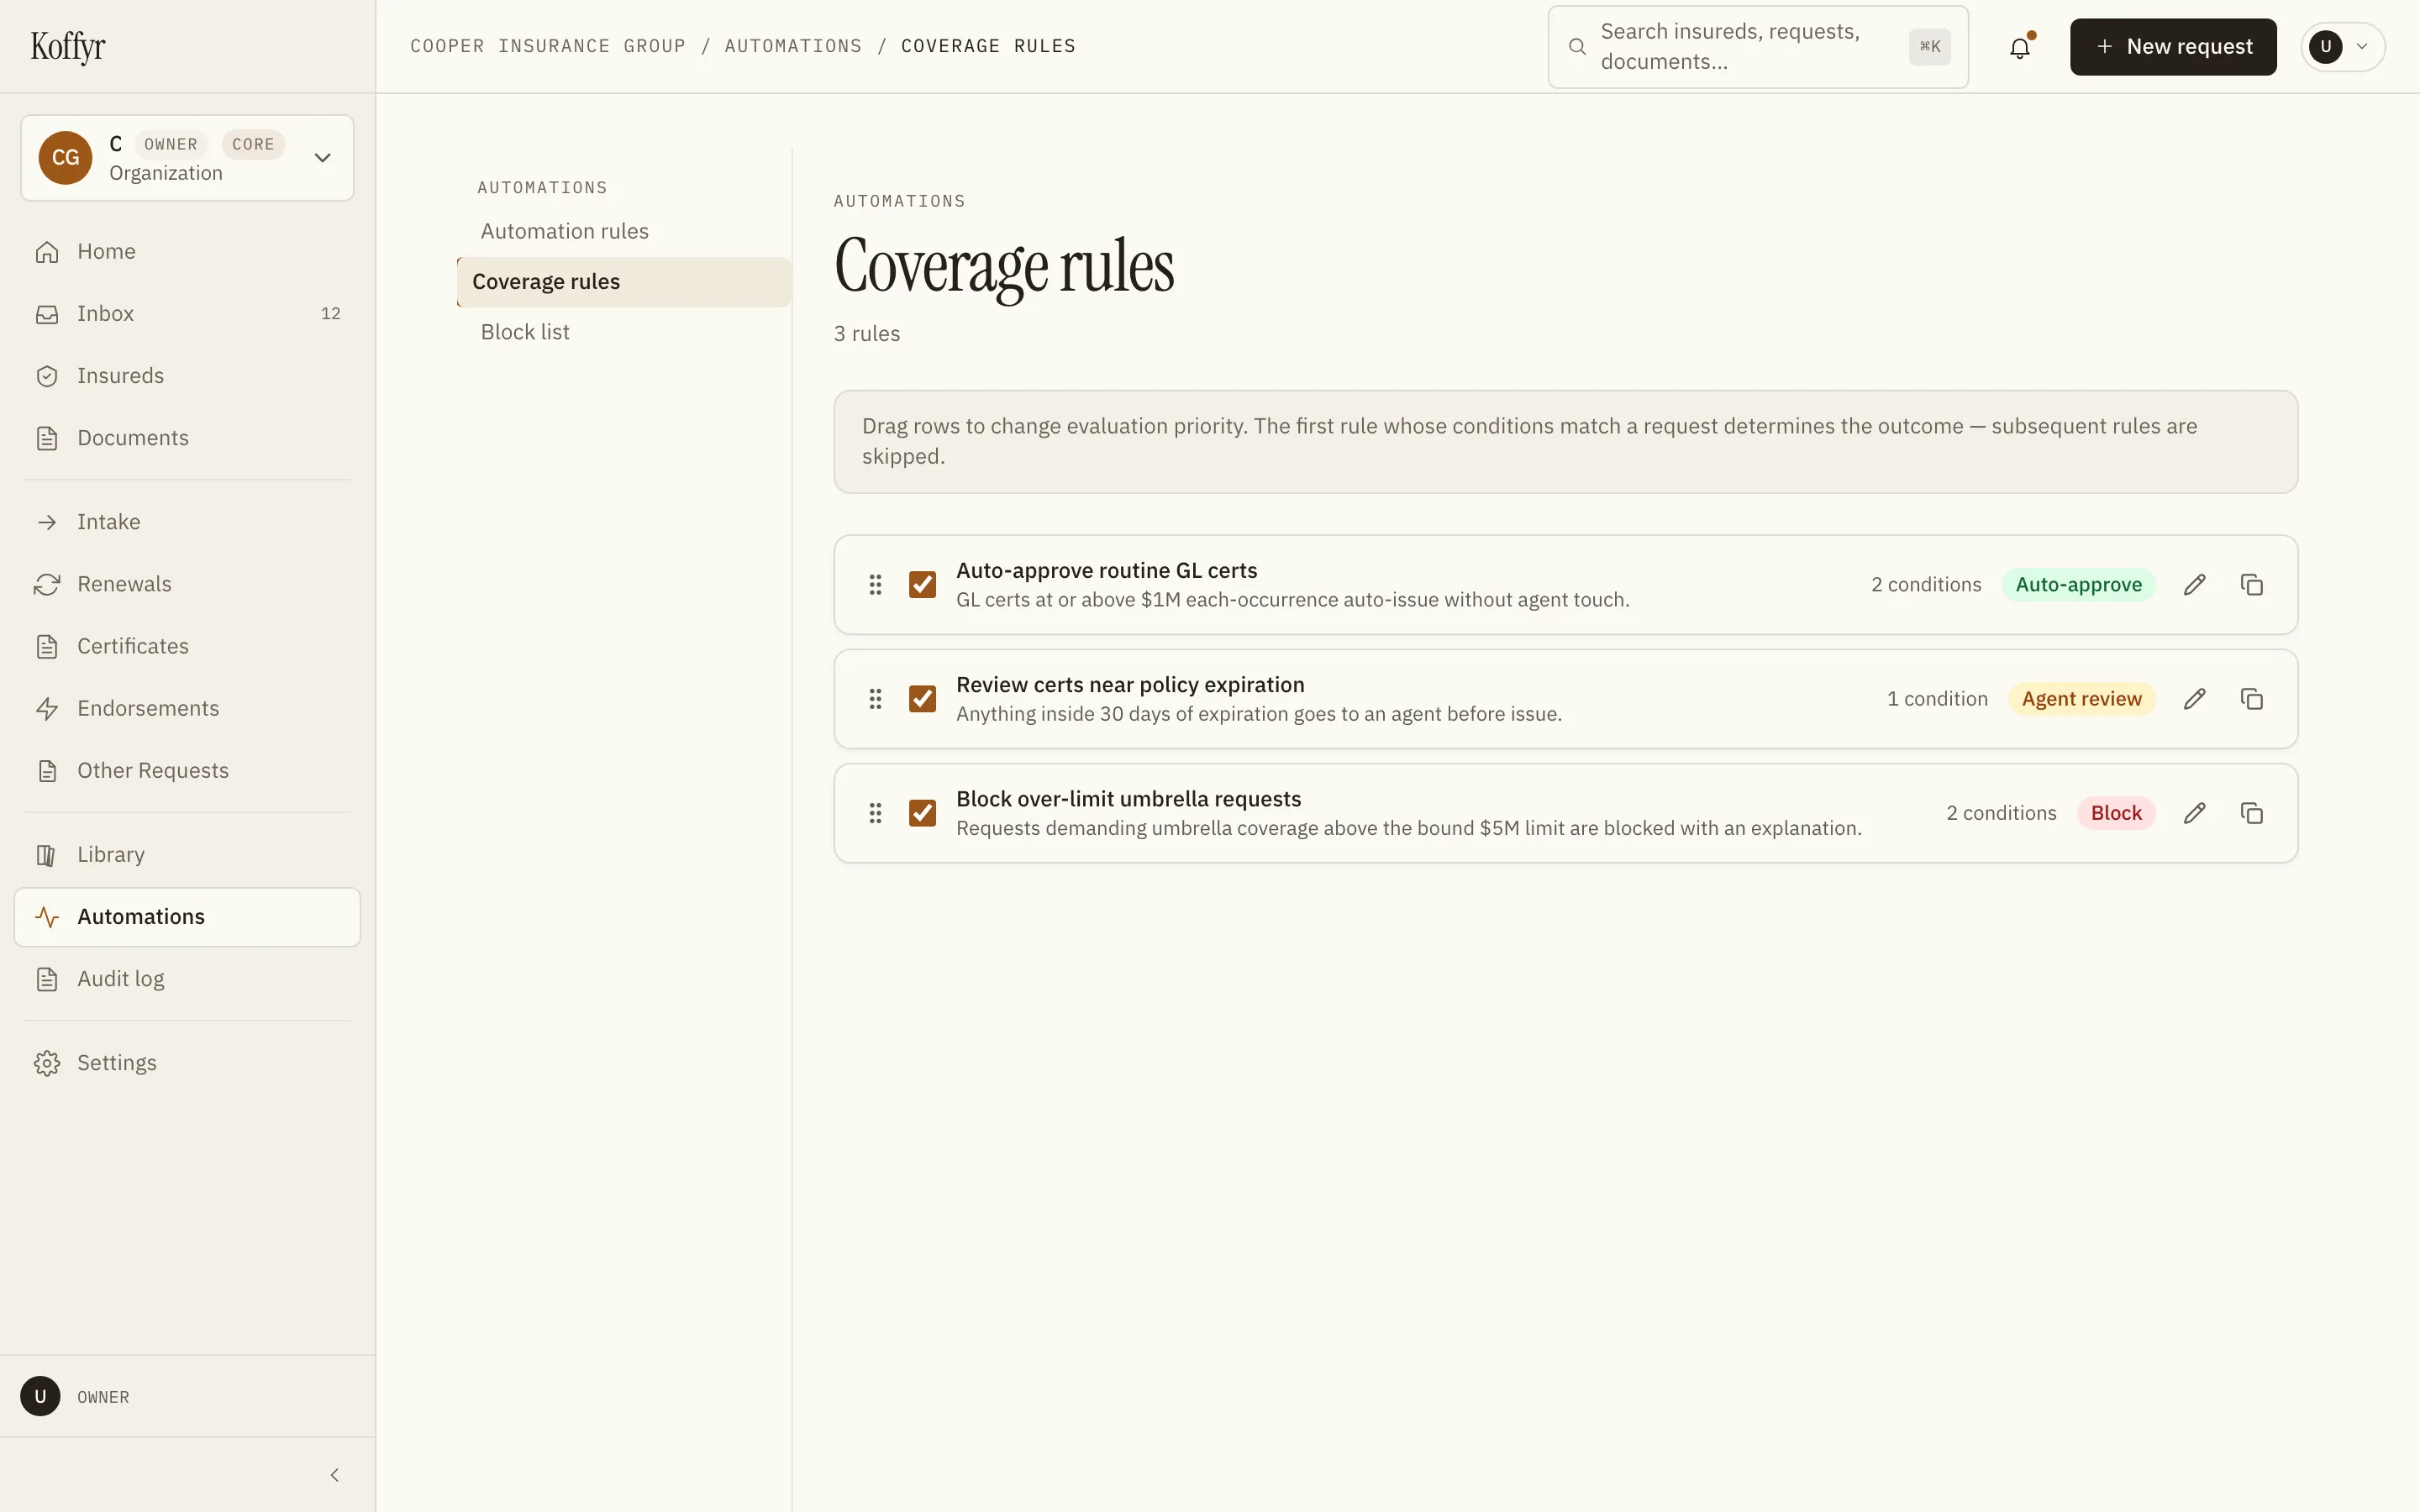Click the U avatar at sidebar bottom
This screenshot has width=2420, height=1512.
pos(40,1397)
